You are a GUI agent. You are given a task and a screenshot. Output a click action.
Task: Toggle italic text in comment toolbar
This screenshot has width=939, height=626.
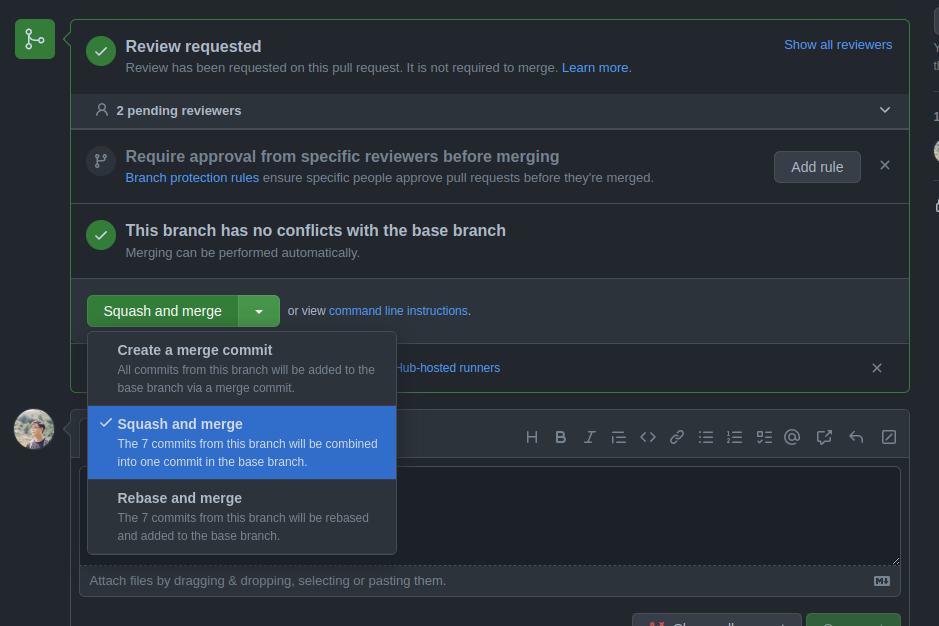(590, 437)
